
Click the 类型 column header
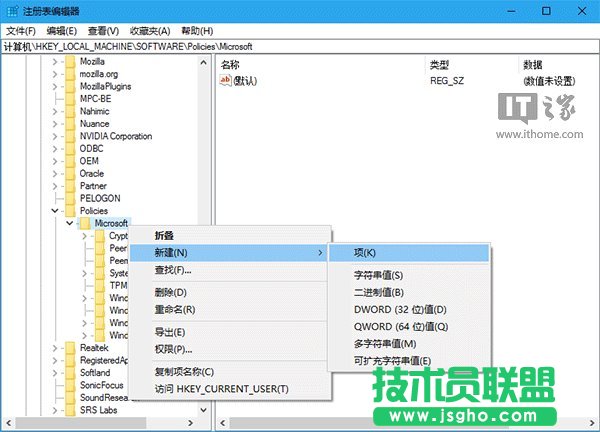coord(472,65)
